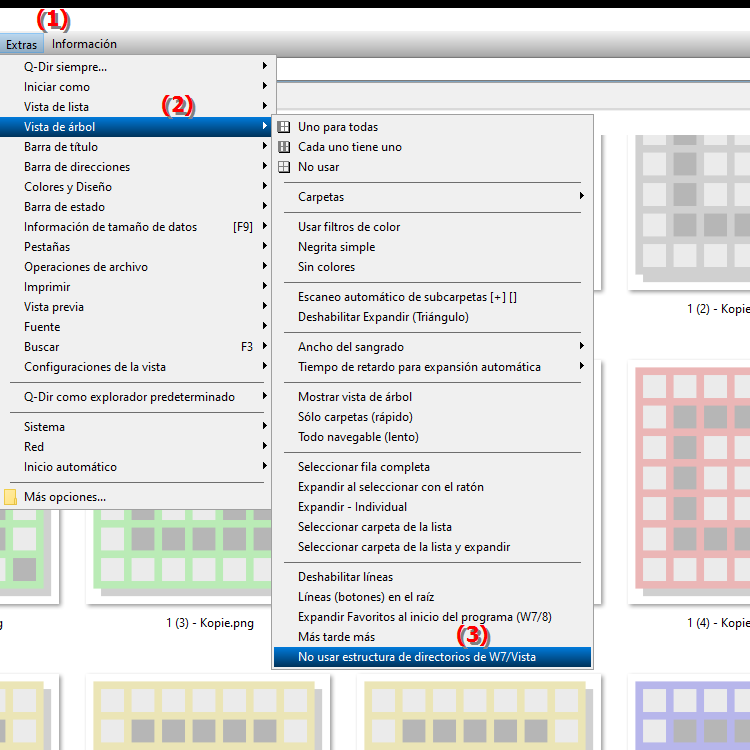Toggle 'Sin colores' option

pyautogui.click(x=432, y=267)
